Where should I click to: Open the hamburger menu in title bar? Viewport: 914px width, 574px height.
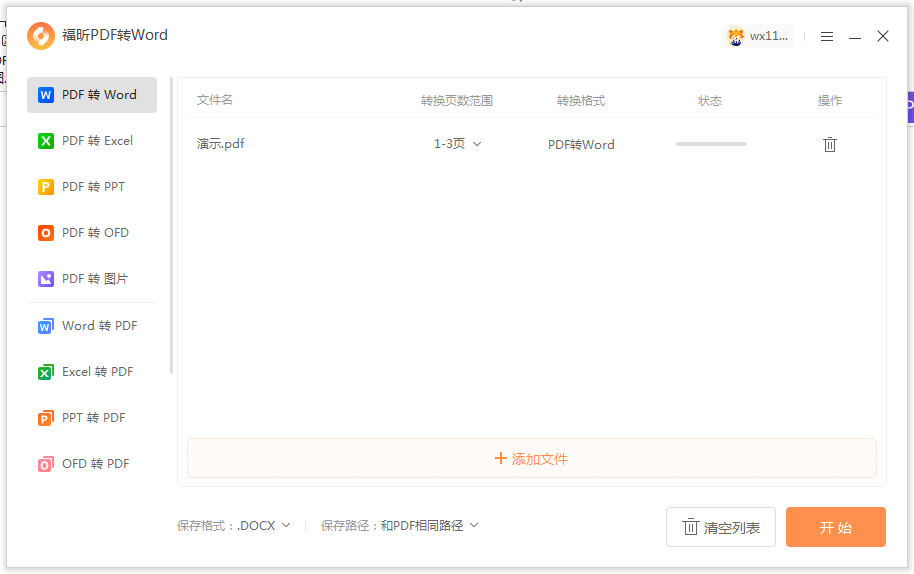(827, 36)
